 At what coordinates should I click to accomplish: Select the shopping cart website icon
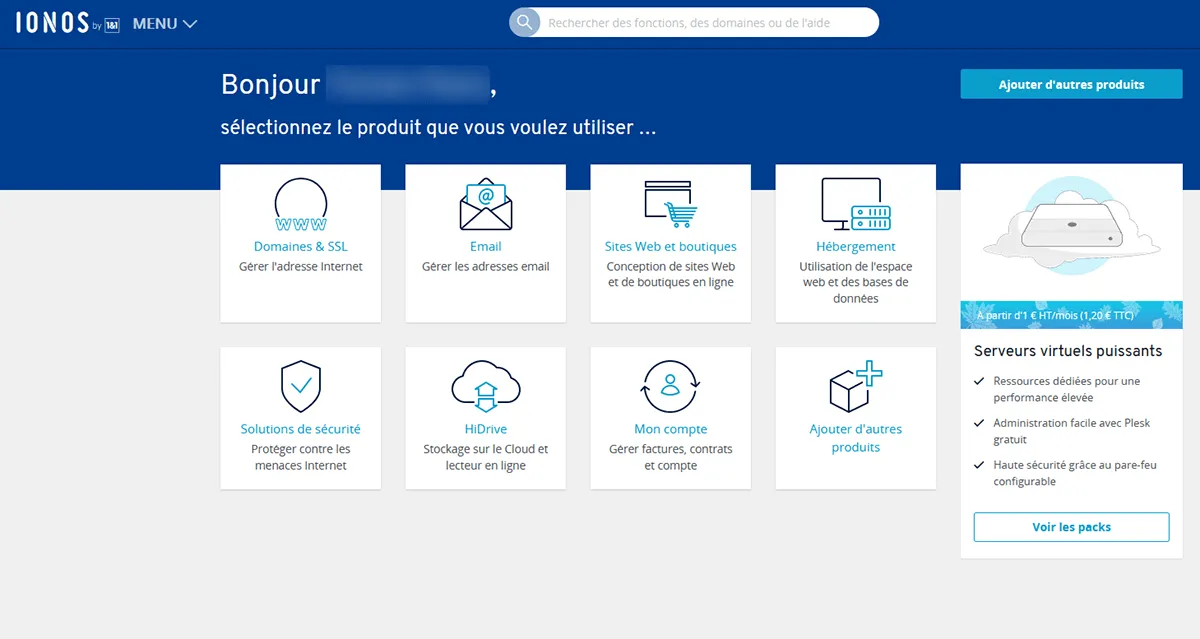(x=670, y=204)
